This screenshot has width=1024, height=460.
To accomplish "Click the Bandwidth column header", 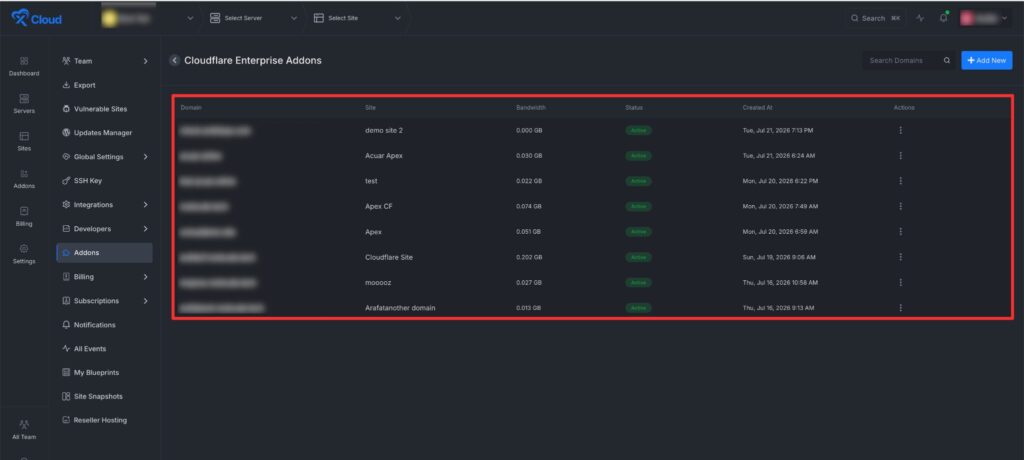I will pyautogui.click(x=530, y=107).
